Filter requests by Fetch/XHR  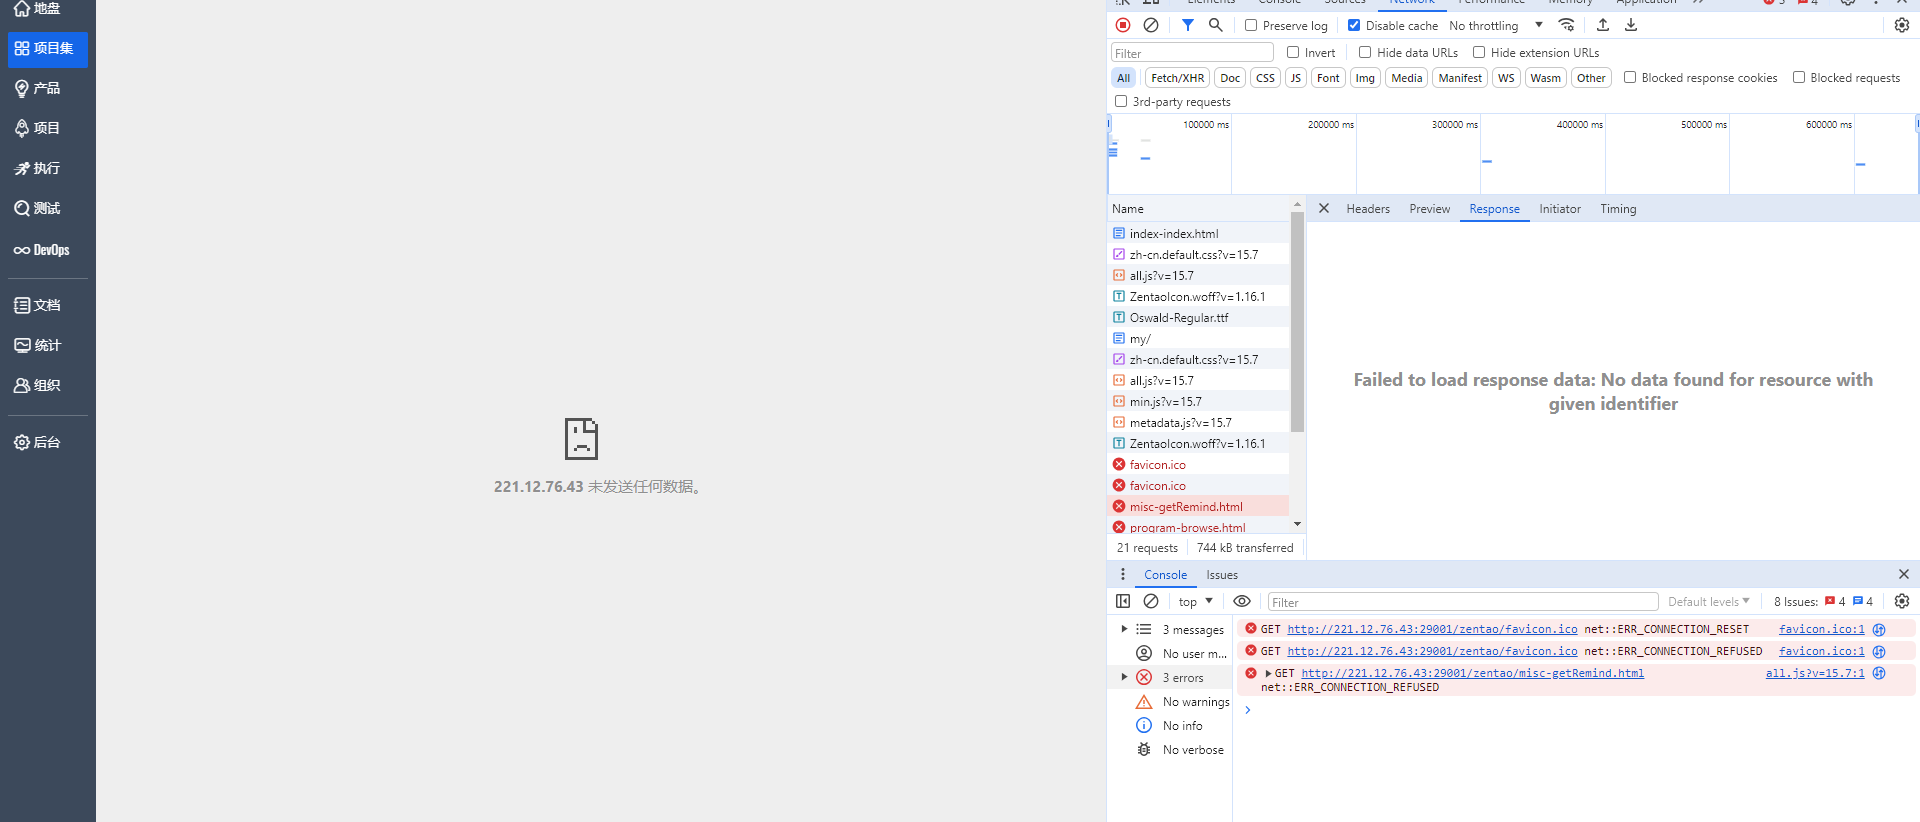[x=1178, y=78]
